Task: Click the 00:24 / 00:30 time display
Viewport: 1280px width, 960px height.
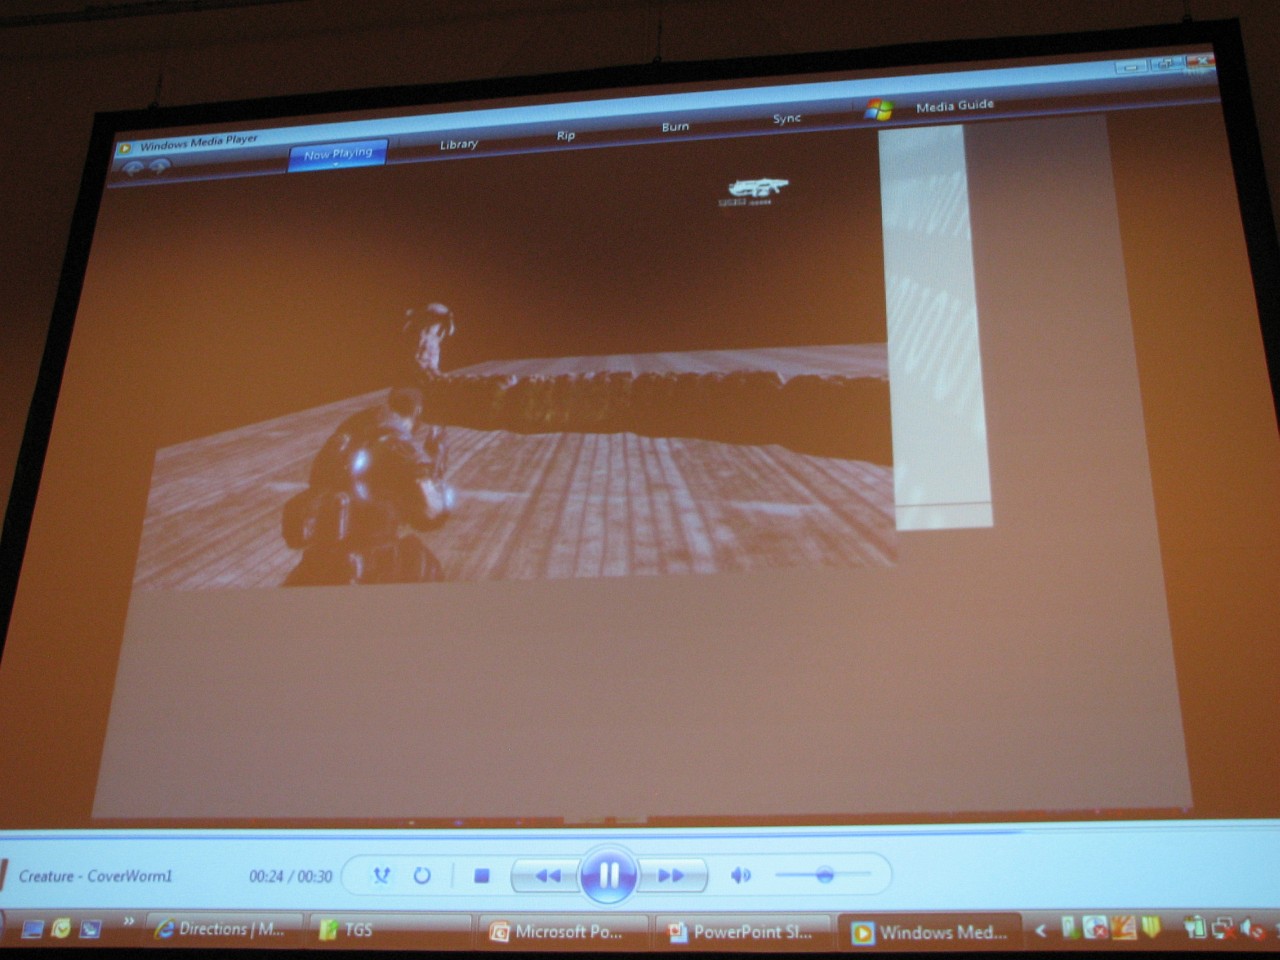Action: click(290, 876)
